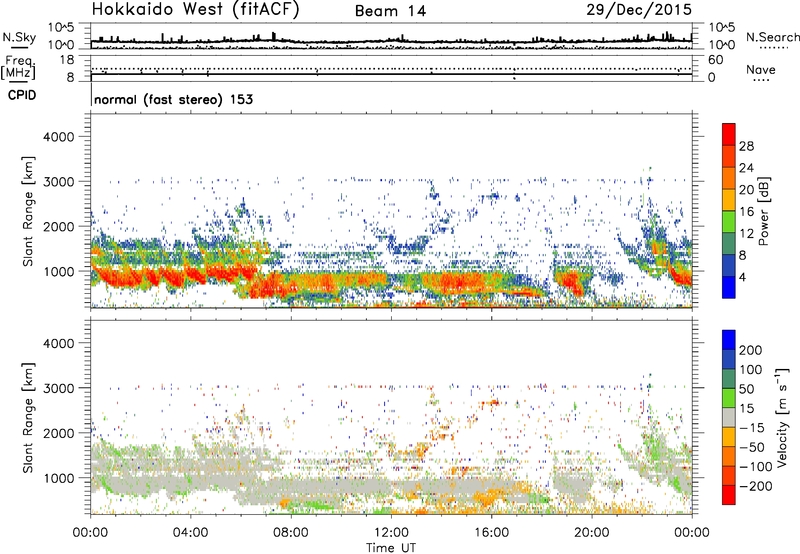
Task: Click the '20:00' time tick label
Action: (x=591, y=533)
